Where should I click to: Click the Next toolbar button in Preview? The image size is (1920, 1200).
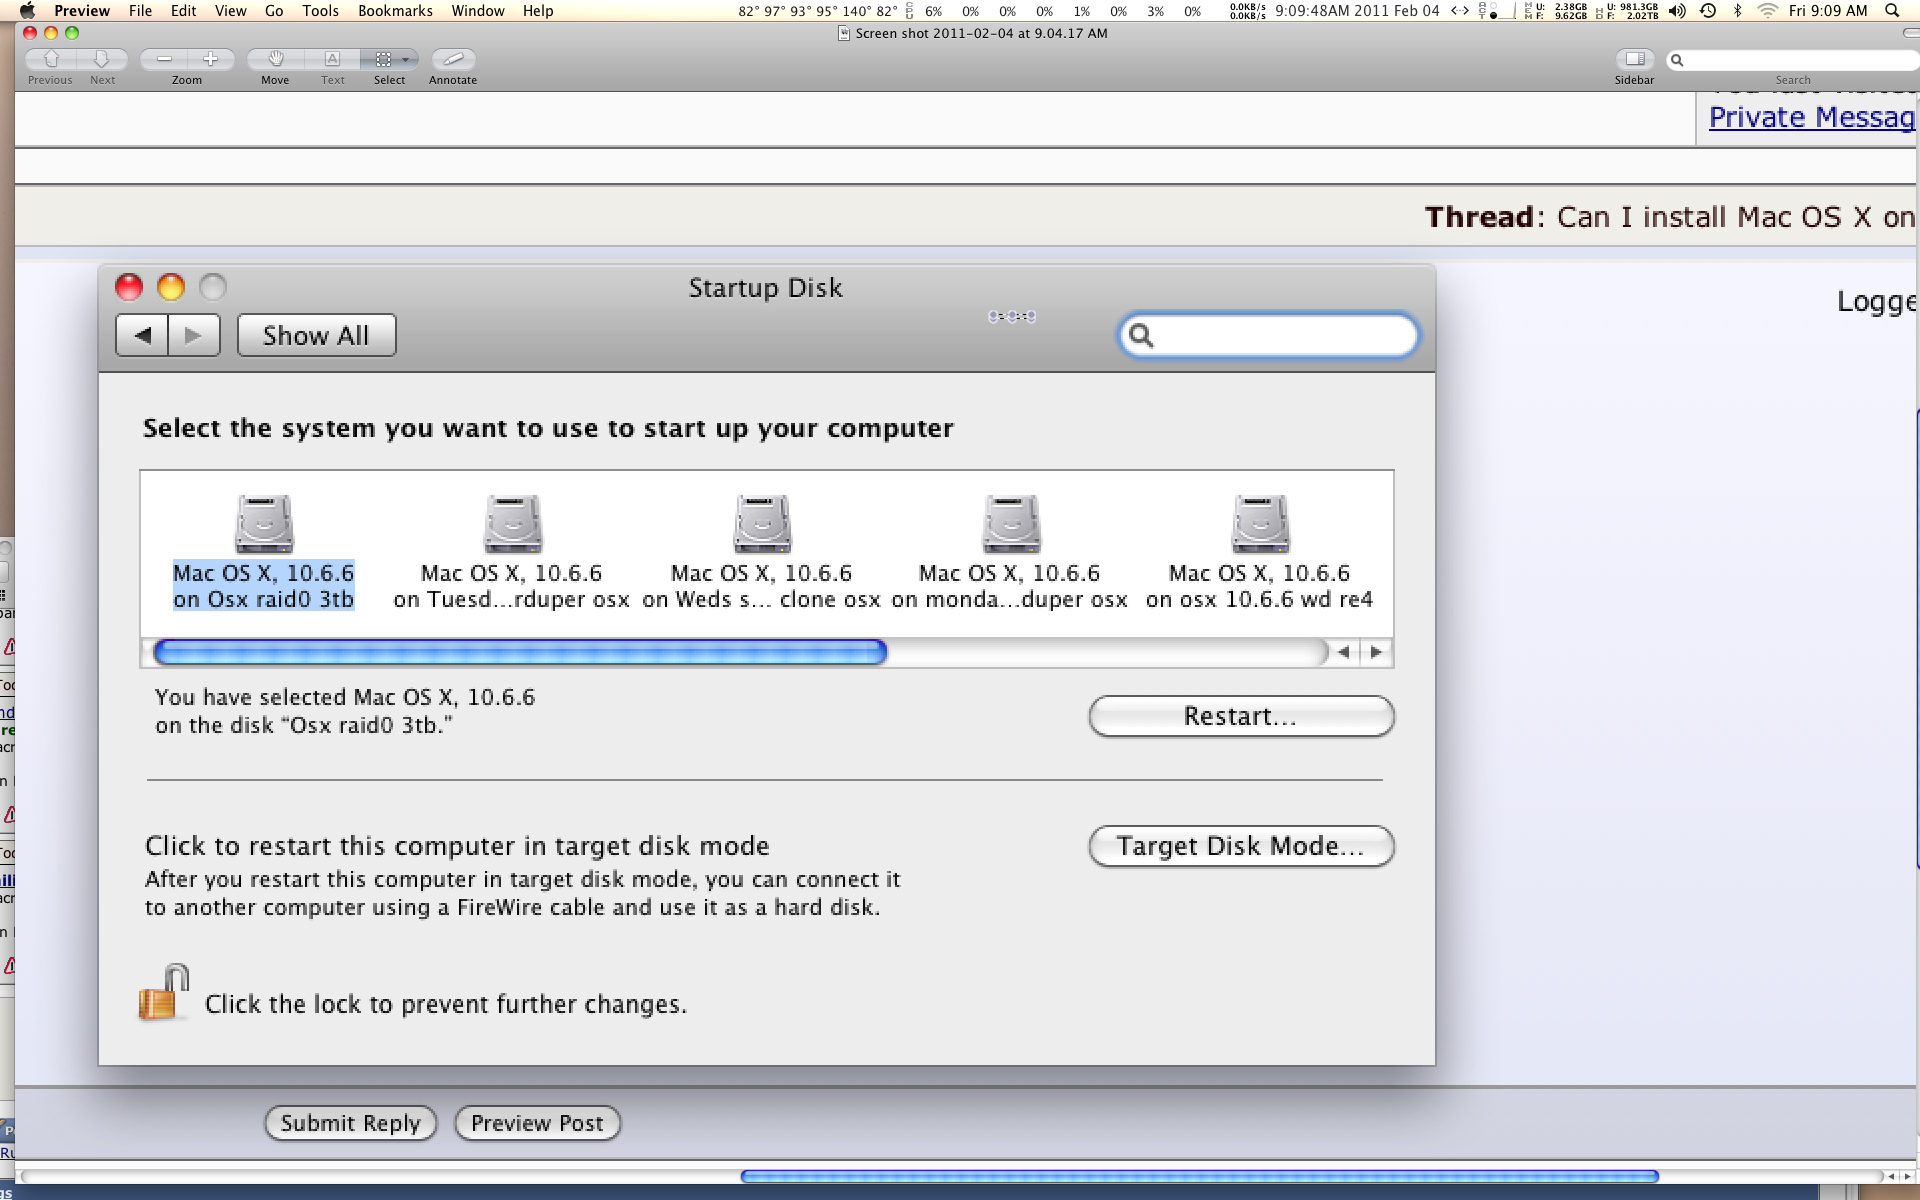coord(102,60)
